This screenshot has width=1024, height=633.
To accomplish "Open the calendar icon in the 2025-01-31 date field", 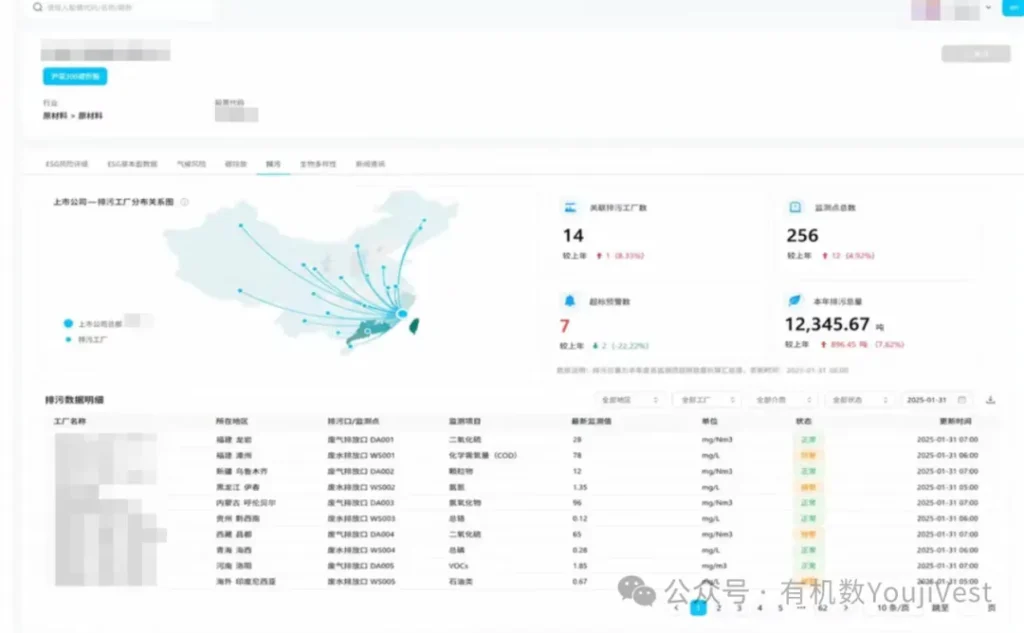I will [x=961, y=399].
